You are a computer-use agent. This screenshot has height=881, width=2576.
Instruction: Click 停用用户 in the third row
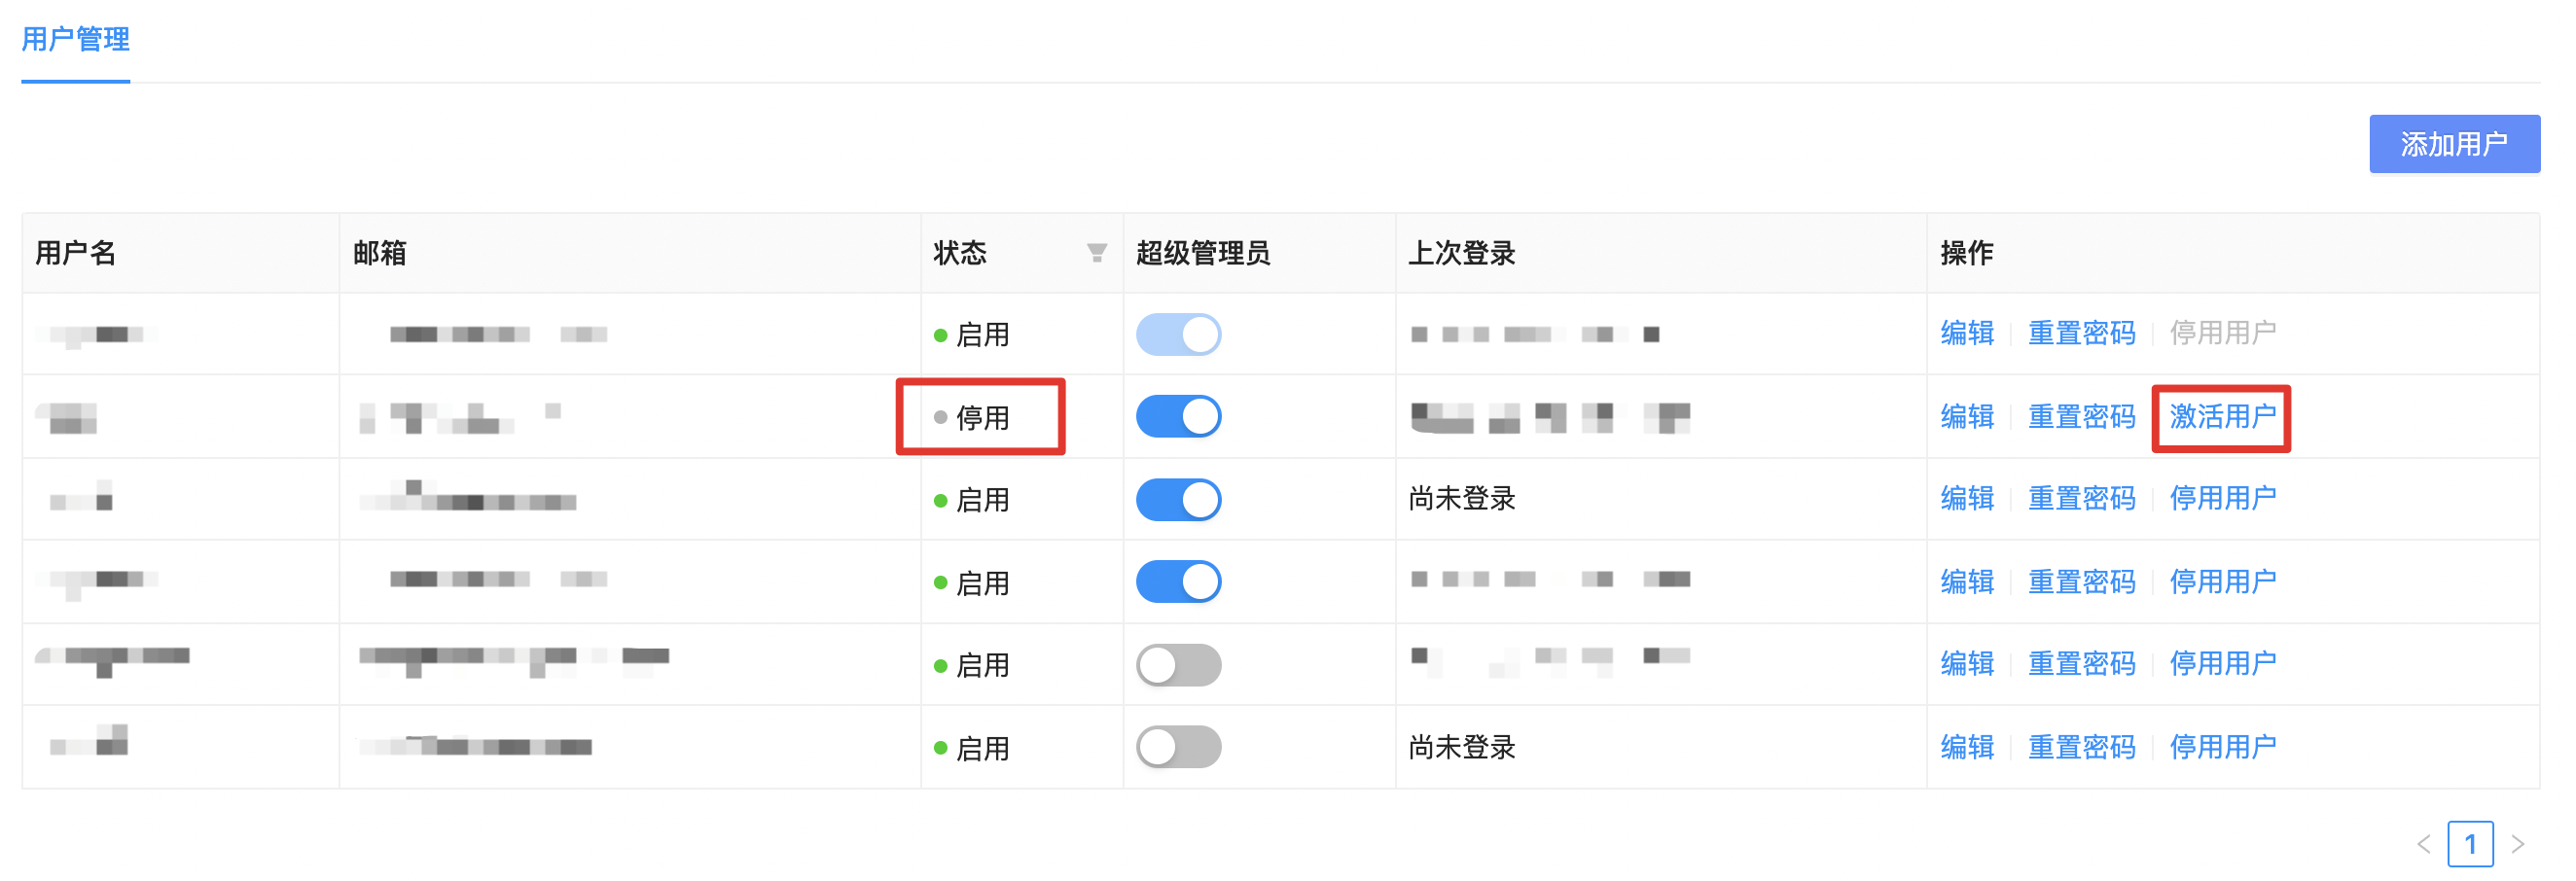tap(2222, 499)
